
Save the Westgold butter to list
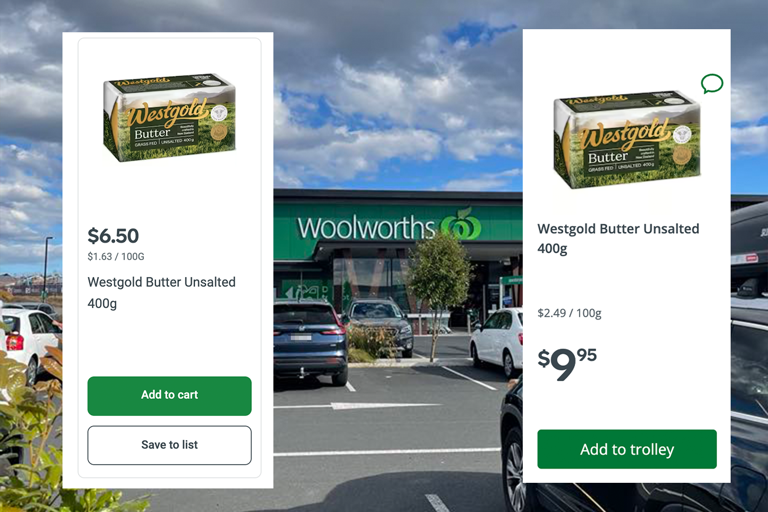(x=169, y=445)
